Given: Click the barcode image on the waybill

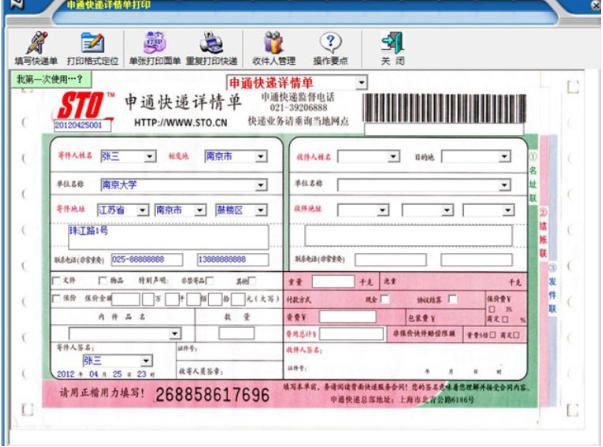Looking at the screenshot, I should click(445, 109).
